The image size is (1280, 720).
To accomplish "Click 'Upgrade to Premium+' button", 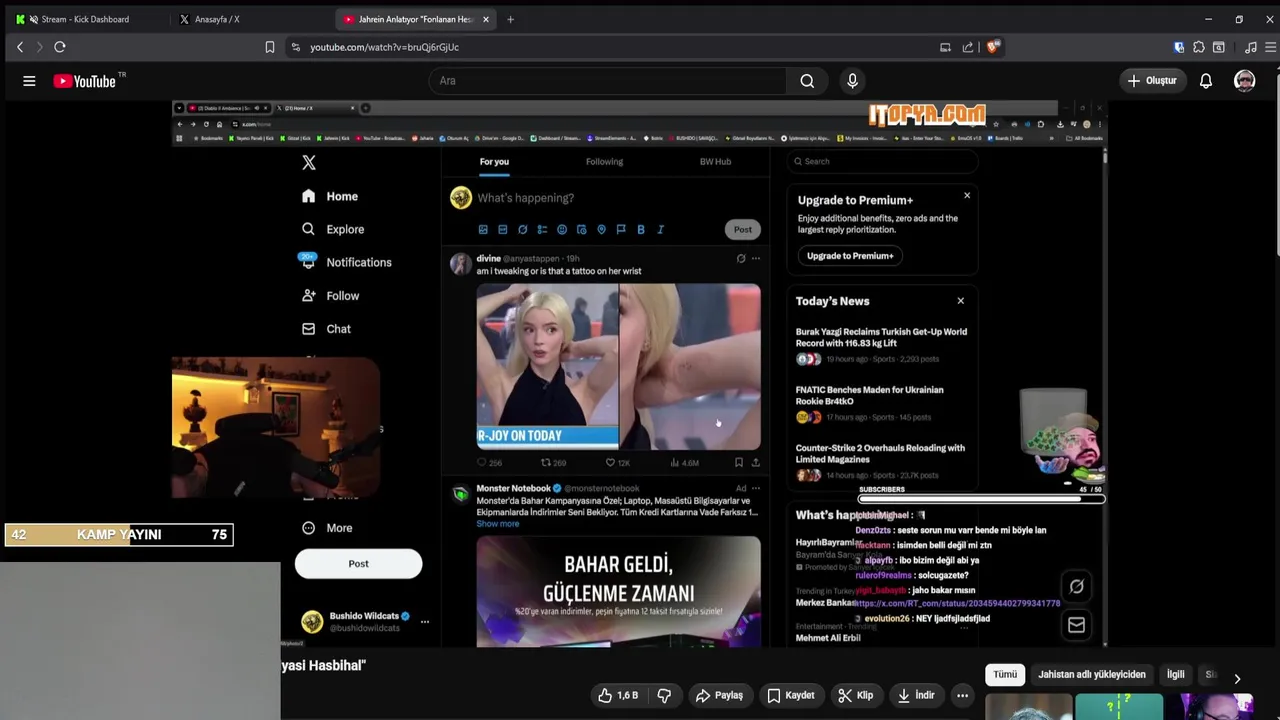I will (x=850, y=256).
